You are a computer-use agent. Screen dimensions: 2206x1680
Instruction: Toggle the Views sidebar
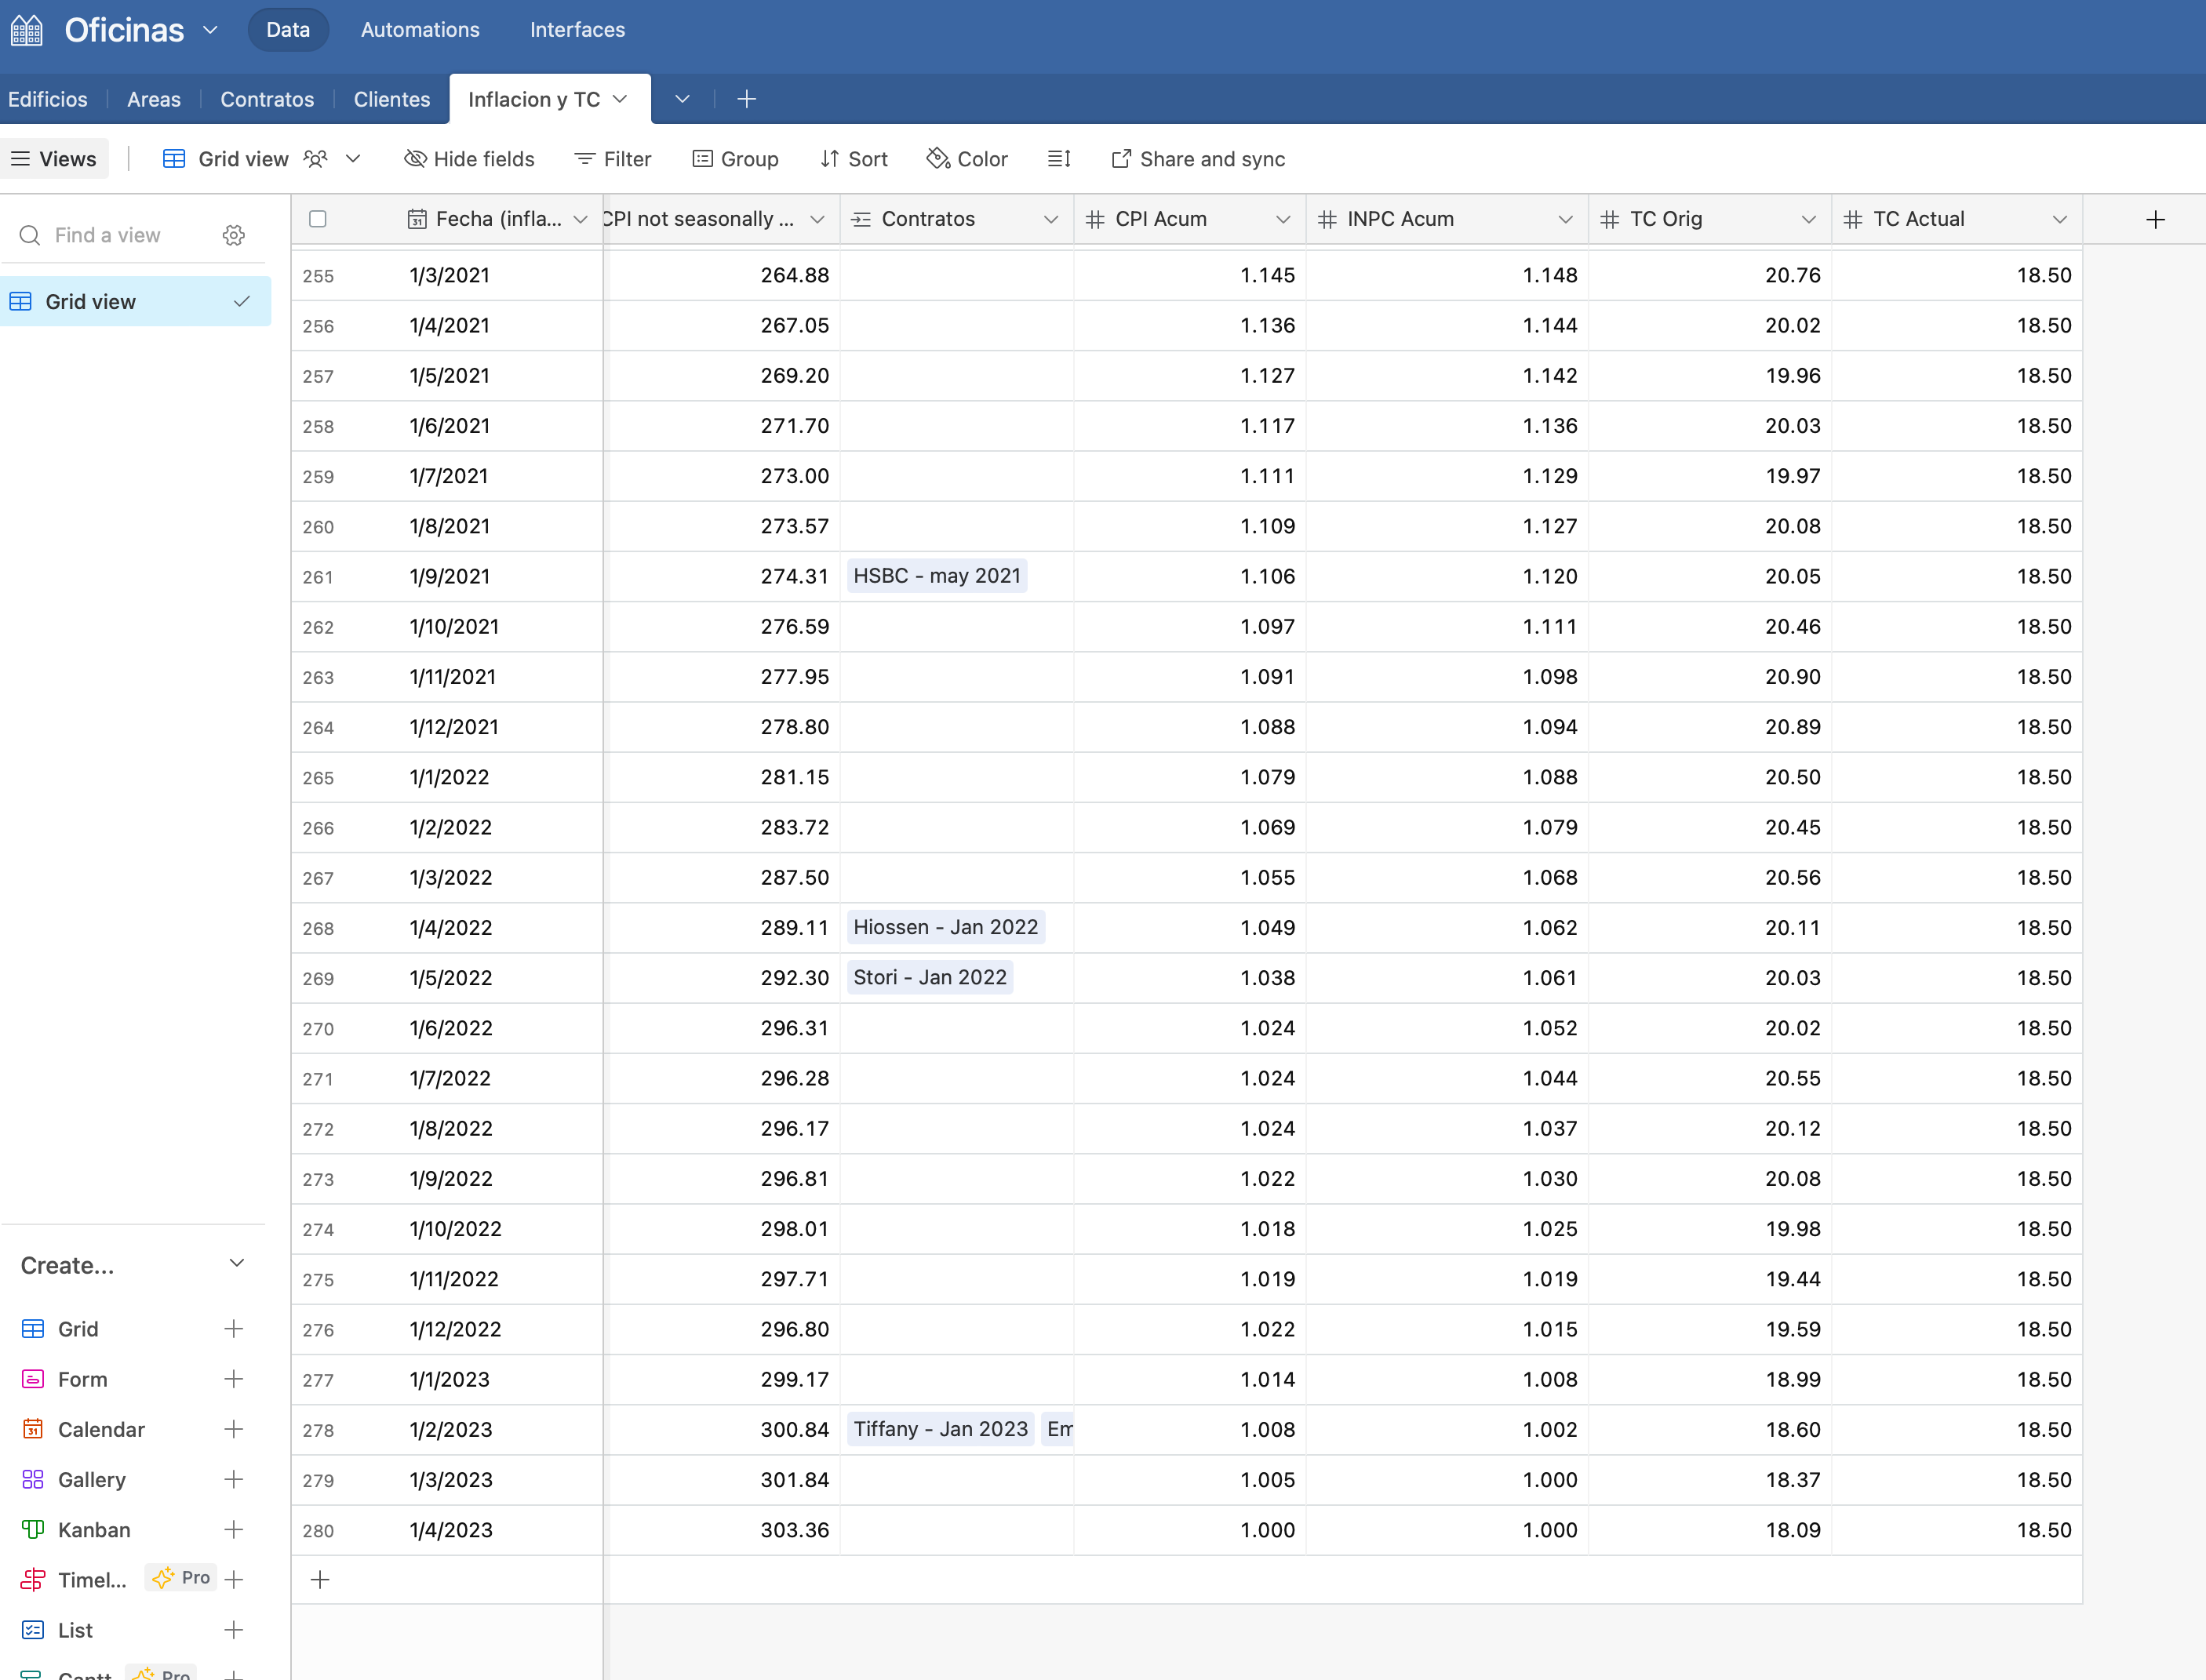coord(54,159)
